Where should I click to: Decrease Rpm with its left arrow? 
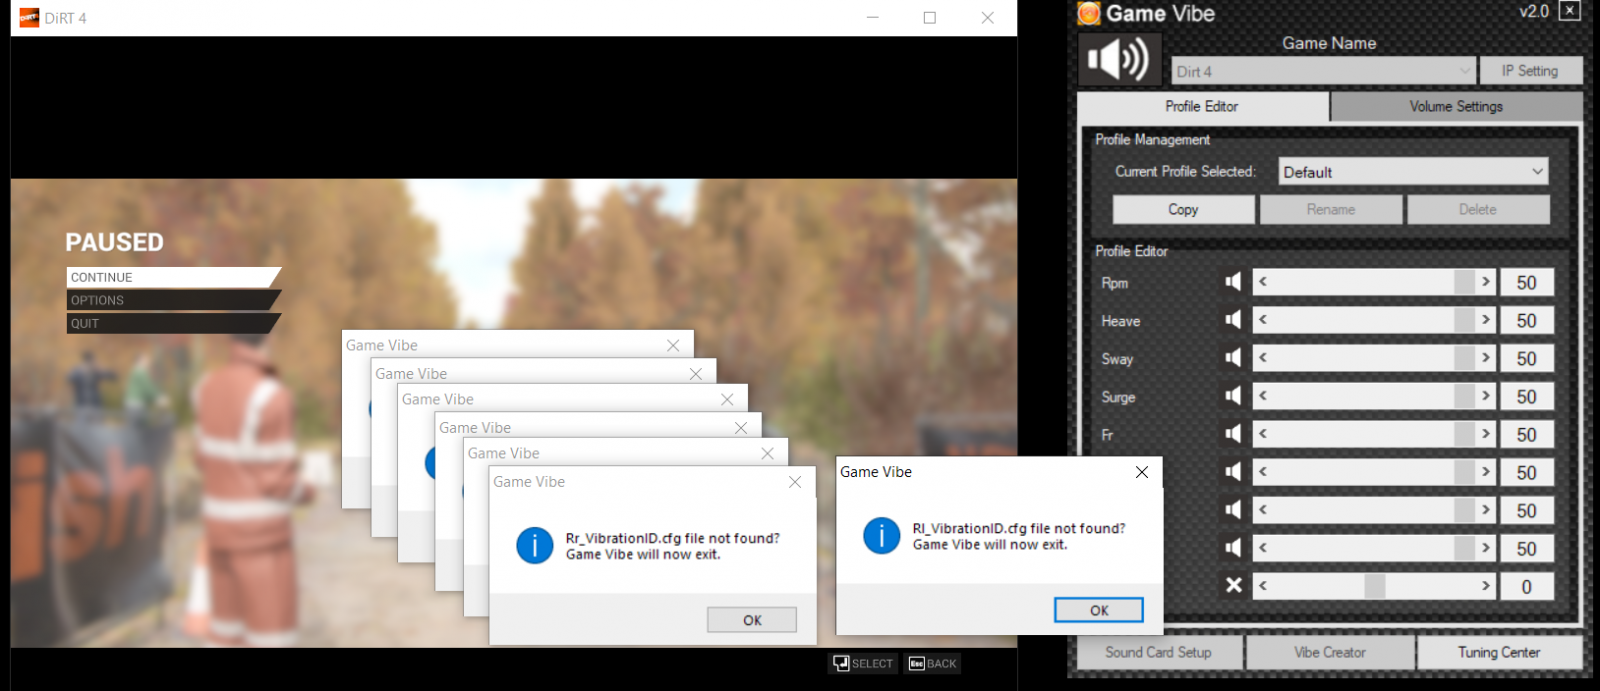(1263, 282)
